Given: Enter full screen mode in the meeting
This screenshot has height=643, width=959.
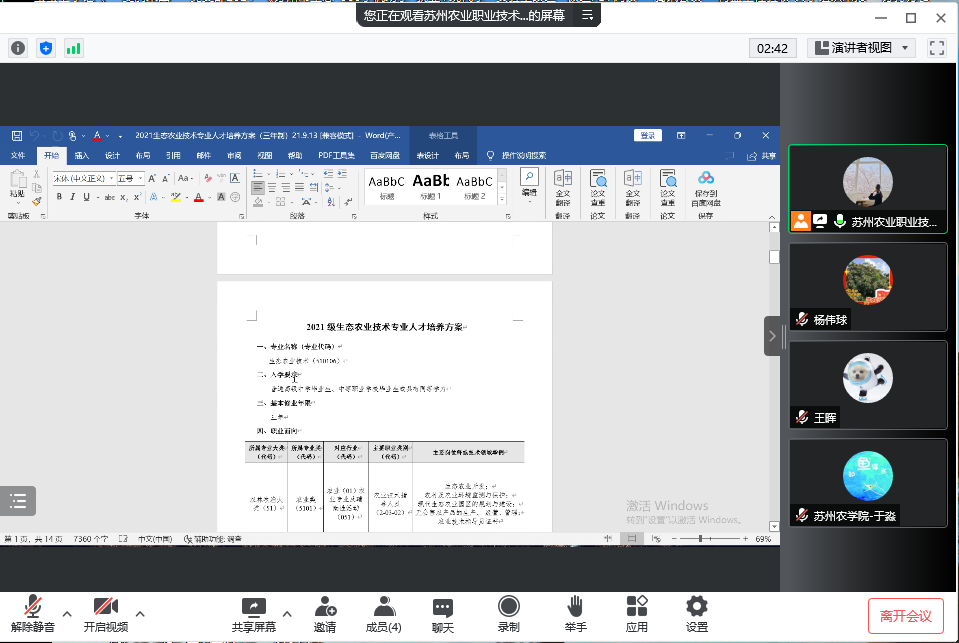Looking at the screenshot, I should click(x=937, y=48).
